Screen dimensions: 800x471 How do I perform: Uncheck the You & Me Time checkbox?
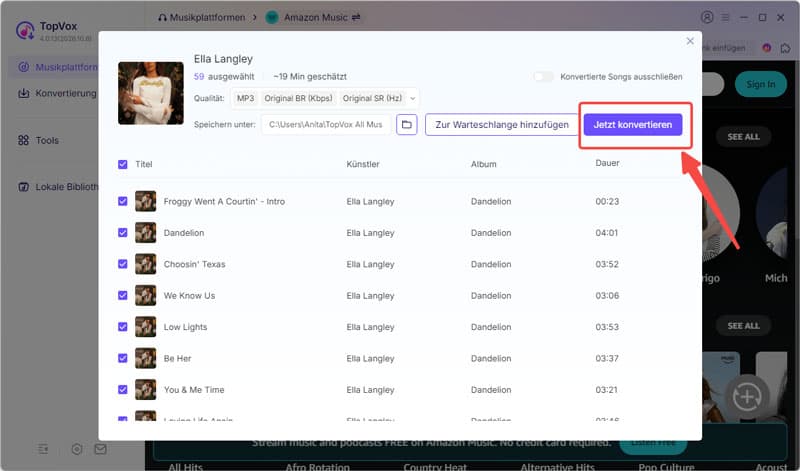pos(122,389)
